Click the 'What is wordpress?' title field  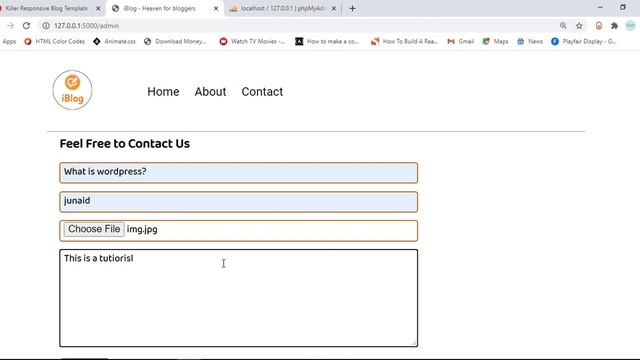238,173
